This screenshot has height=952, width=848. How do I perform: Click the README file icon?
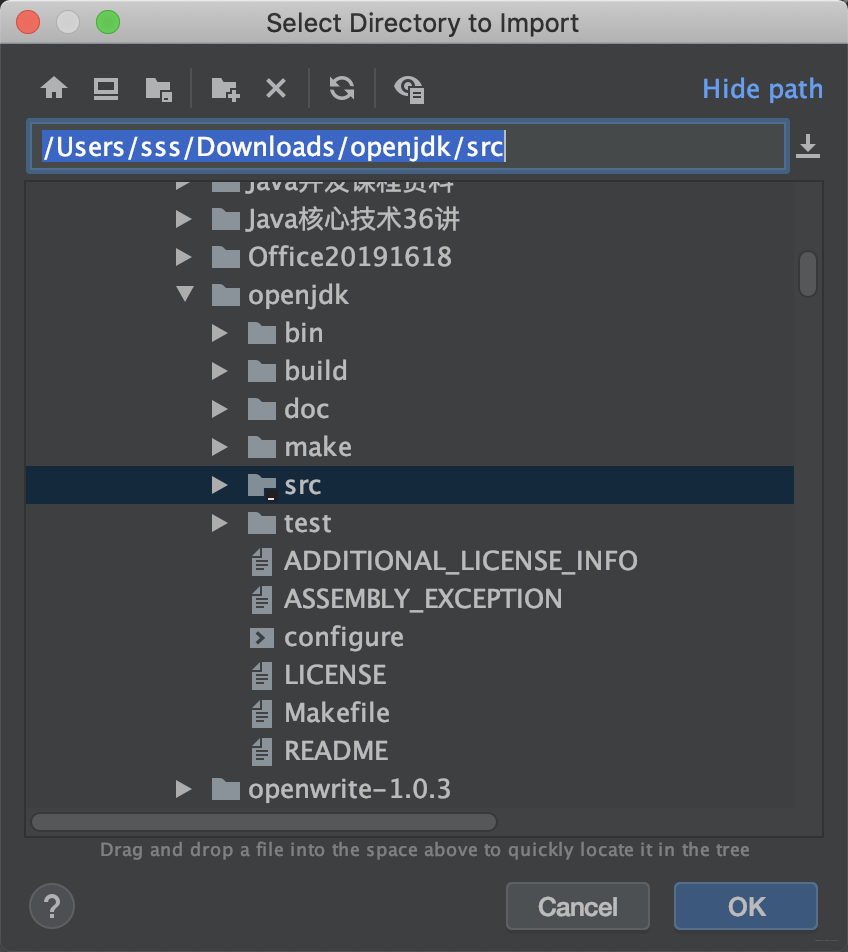[x=262, y=752]
